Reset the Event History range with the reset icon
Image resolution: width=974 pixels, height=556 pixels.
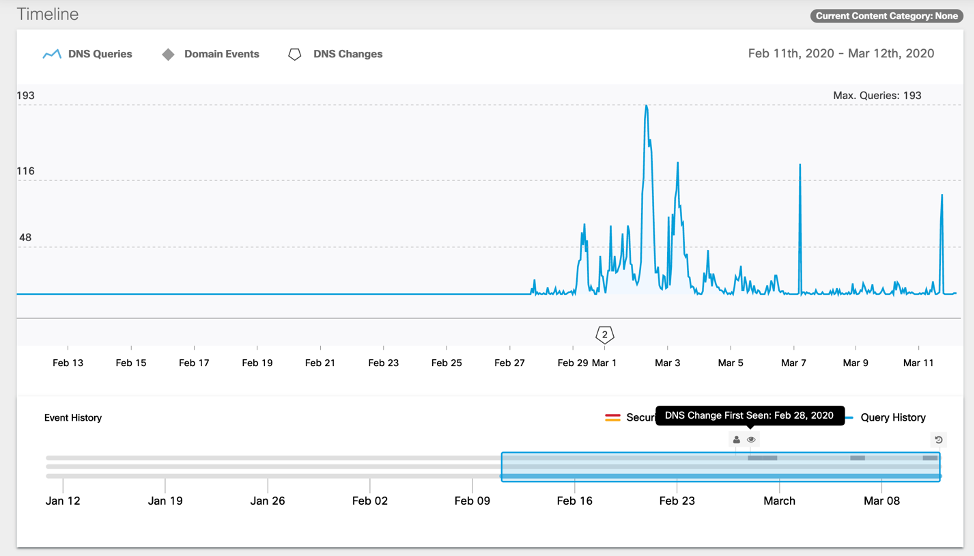[x=938, y=440]
